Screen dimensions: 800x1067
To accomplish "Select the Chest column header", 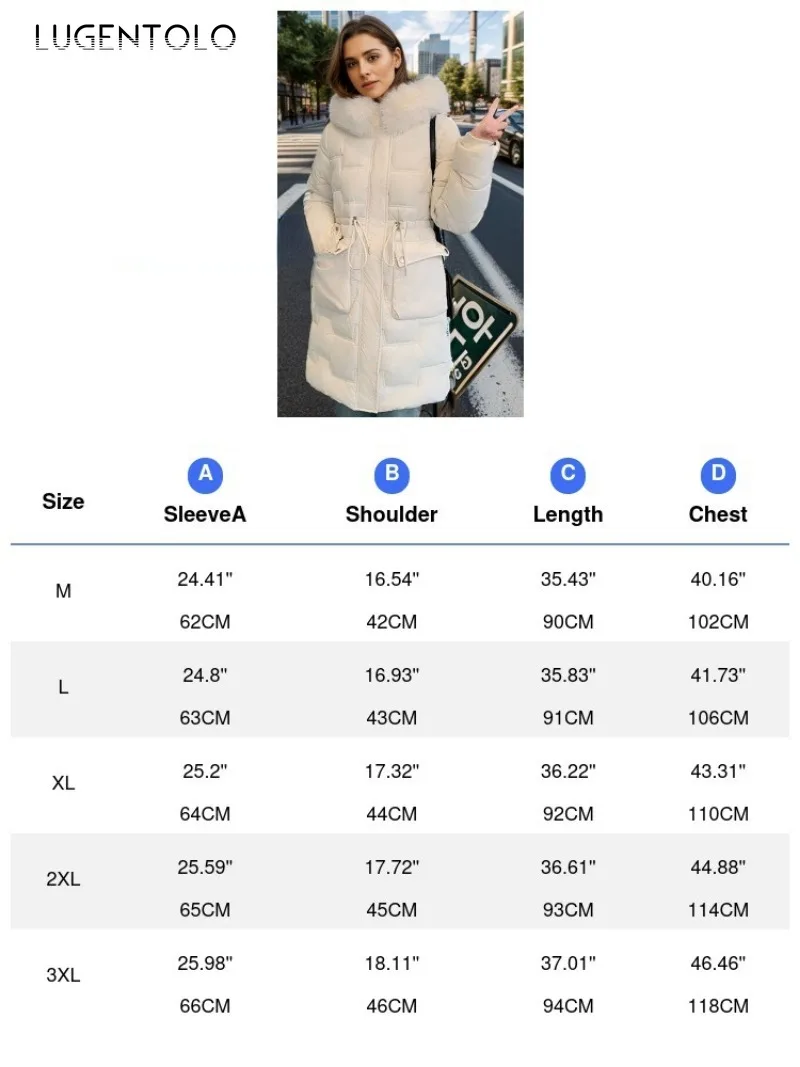I will [x=718, y=514].
